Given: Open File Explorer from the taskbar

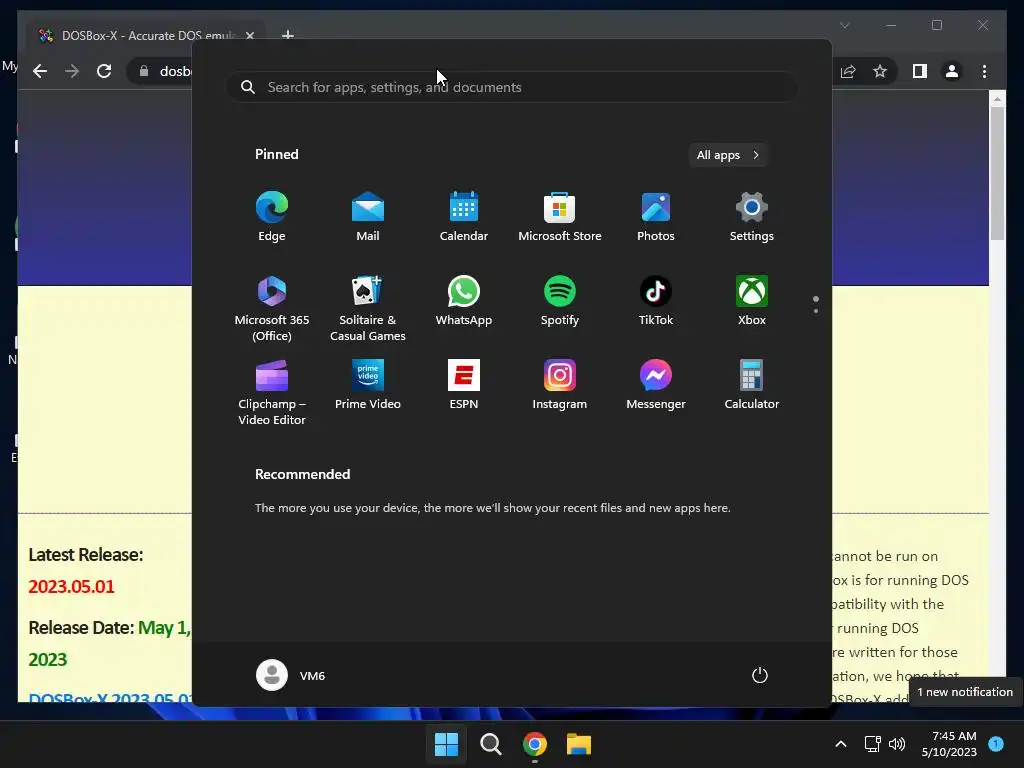Looking at the screenshot, I should click(x=579, y=744).
